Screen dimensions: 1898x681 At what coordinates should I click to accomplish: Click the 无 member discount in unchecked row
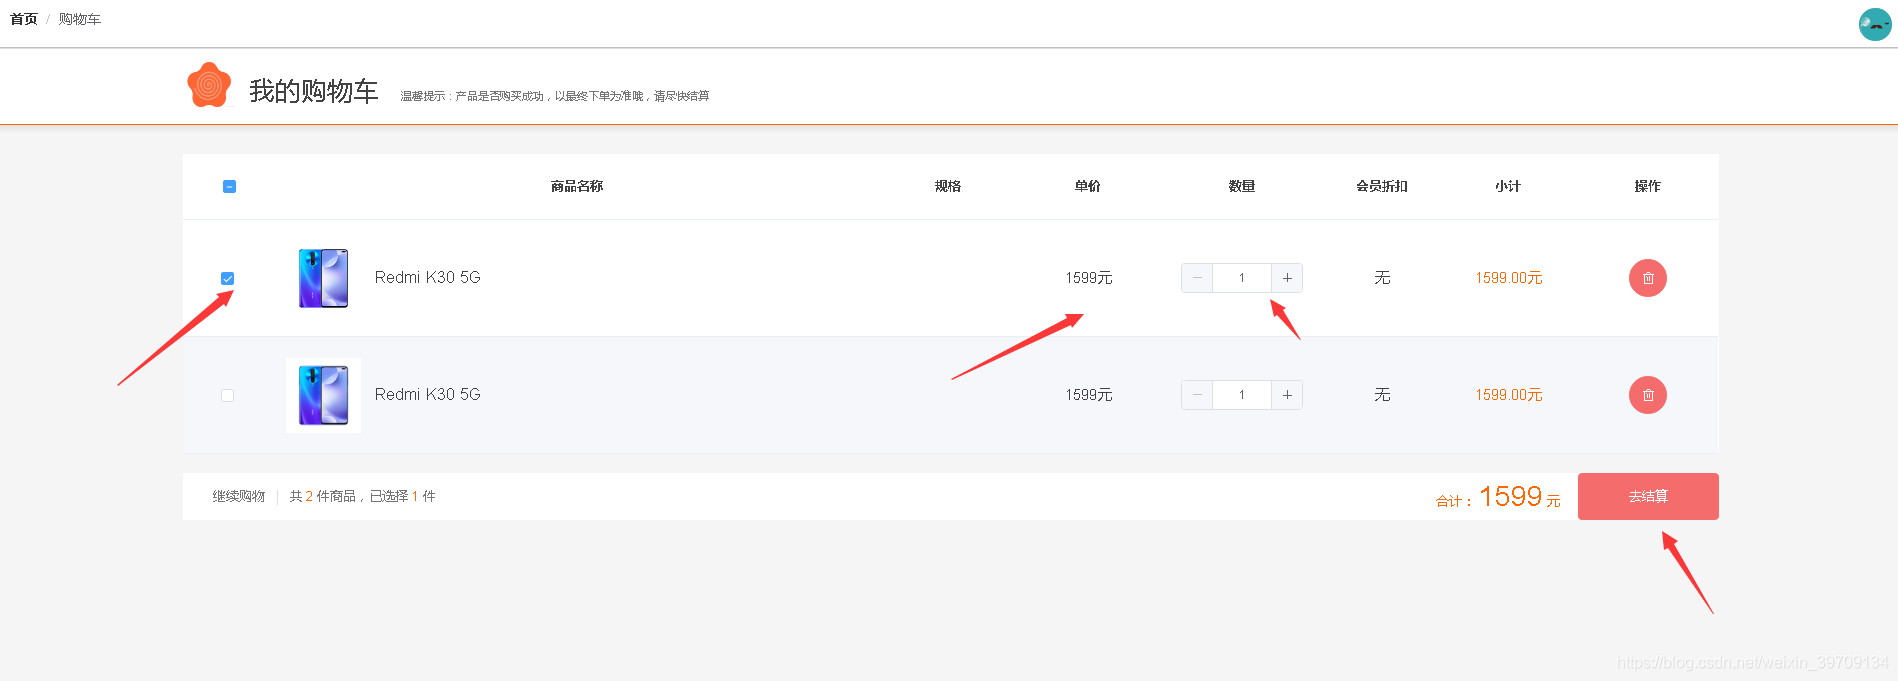(1382, 395)
